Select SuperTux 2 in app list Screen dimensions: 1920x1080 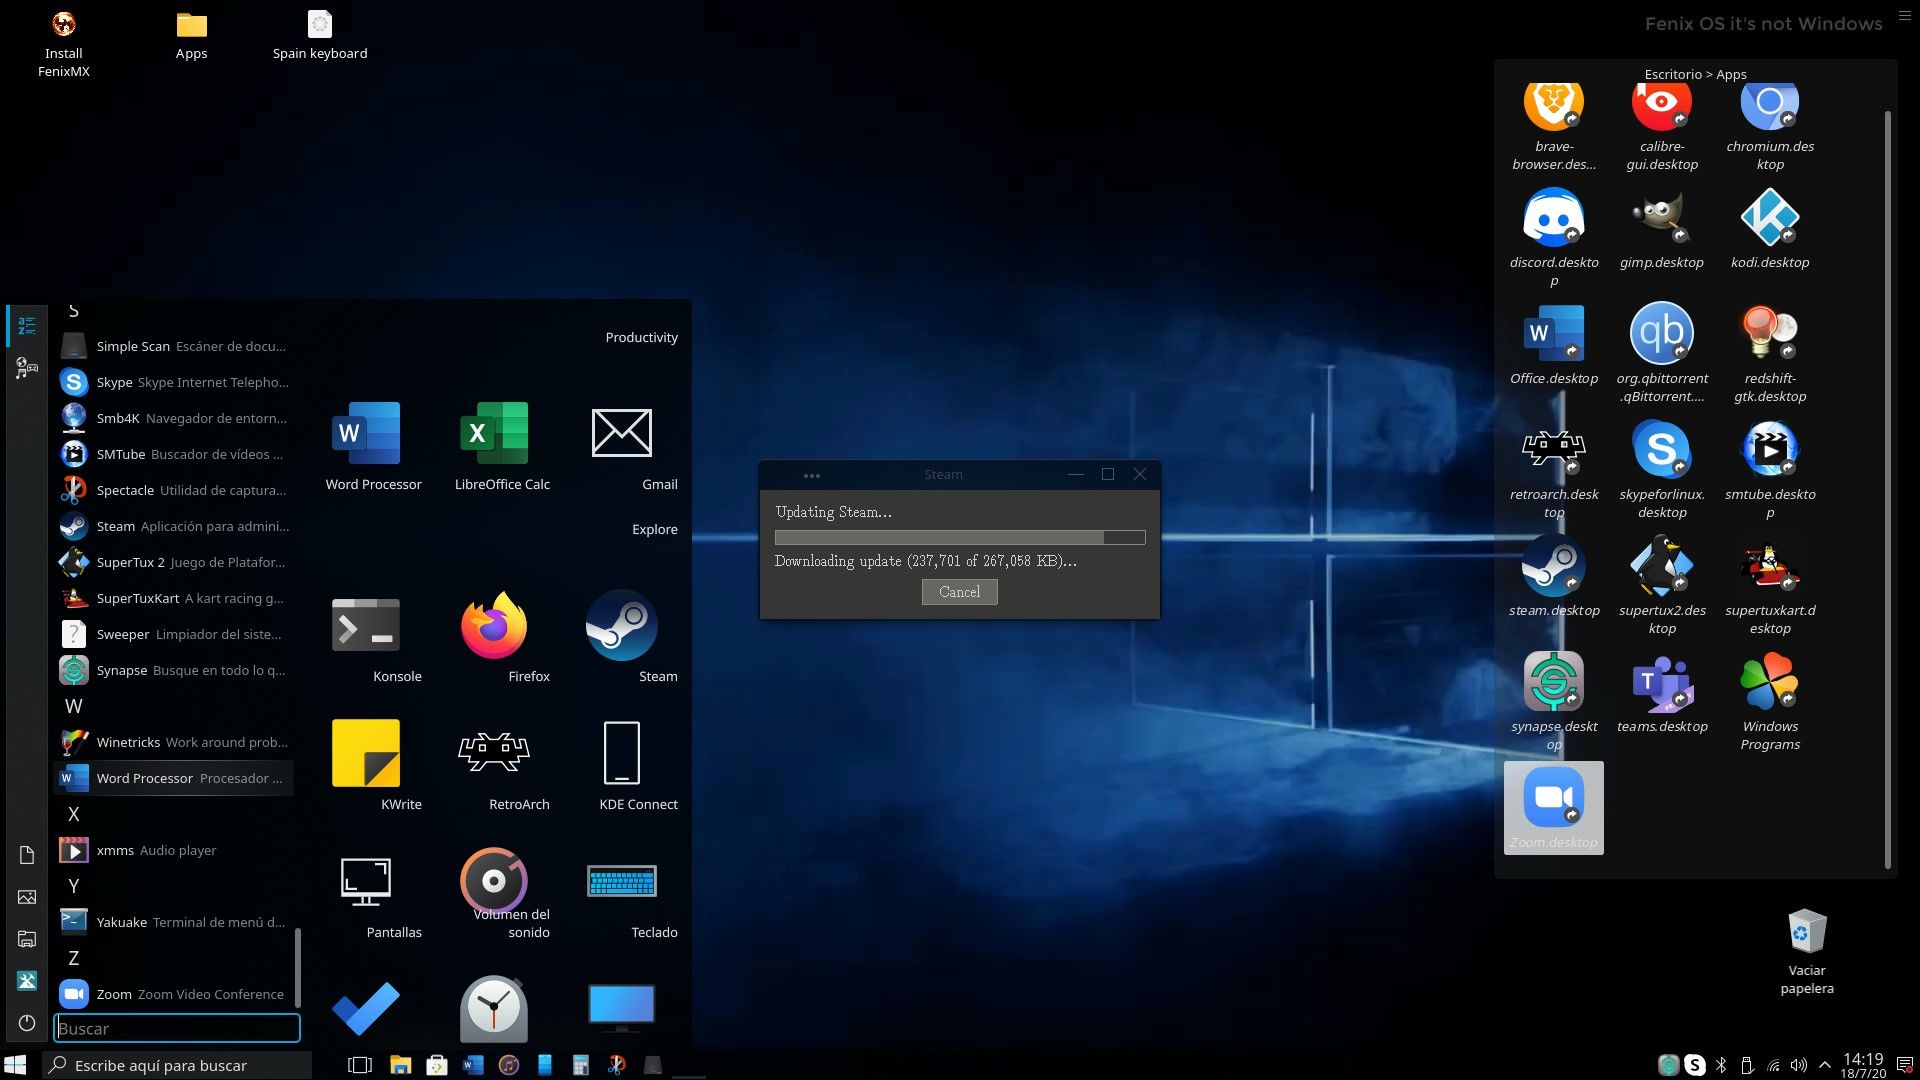click(x=173, y=562)
